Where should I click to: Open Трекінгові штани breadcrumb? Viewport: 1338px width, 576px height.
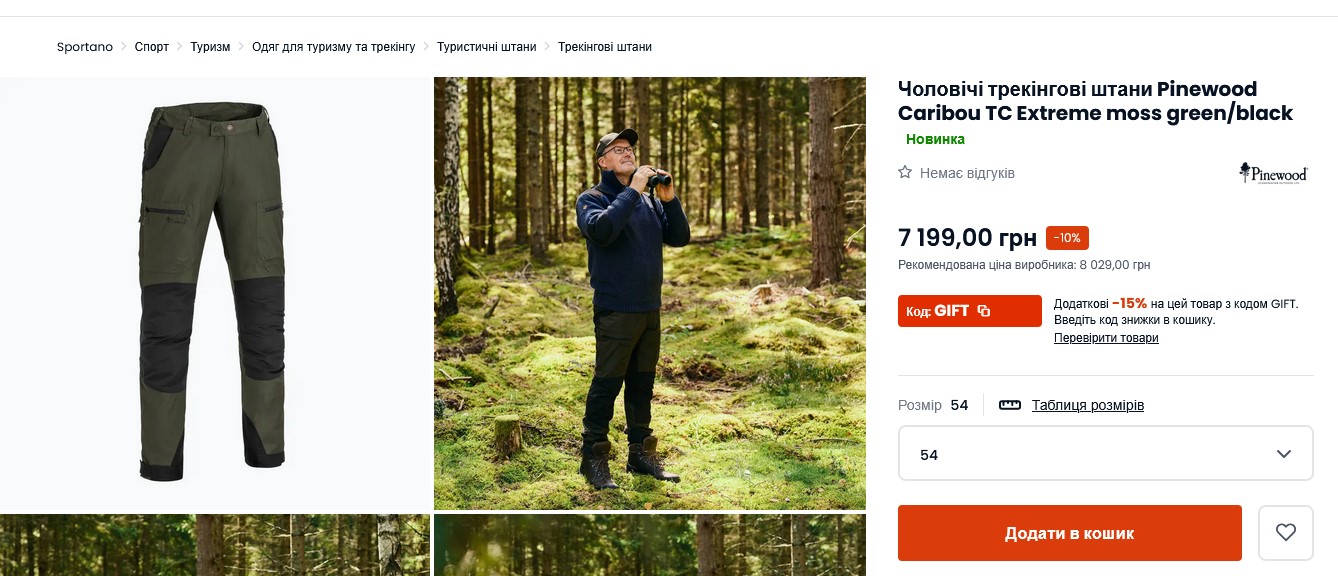[605, 47]
